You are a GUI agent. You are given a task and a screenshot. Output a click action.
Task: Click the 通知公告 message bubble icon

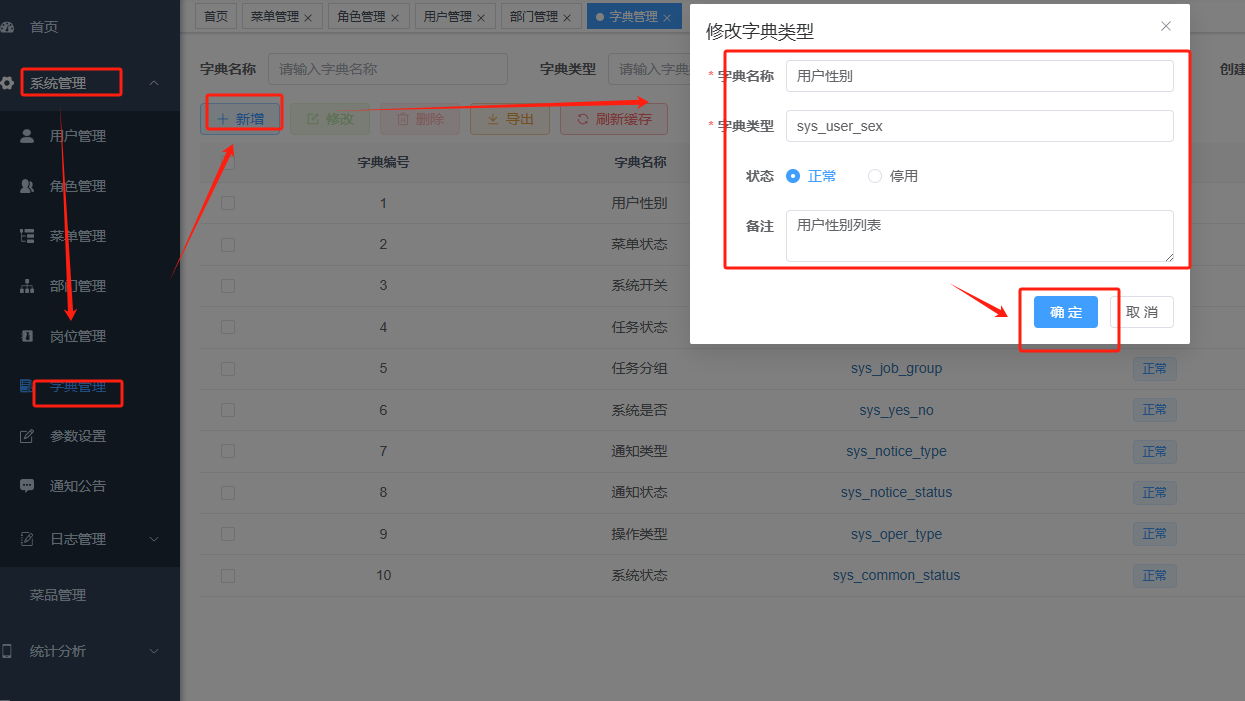pos(27,486)
